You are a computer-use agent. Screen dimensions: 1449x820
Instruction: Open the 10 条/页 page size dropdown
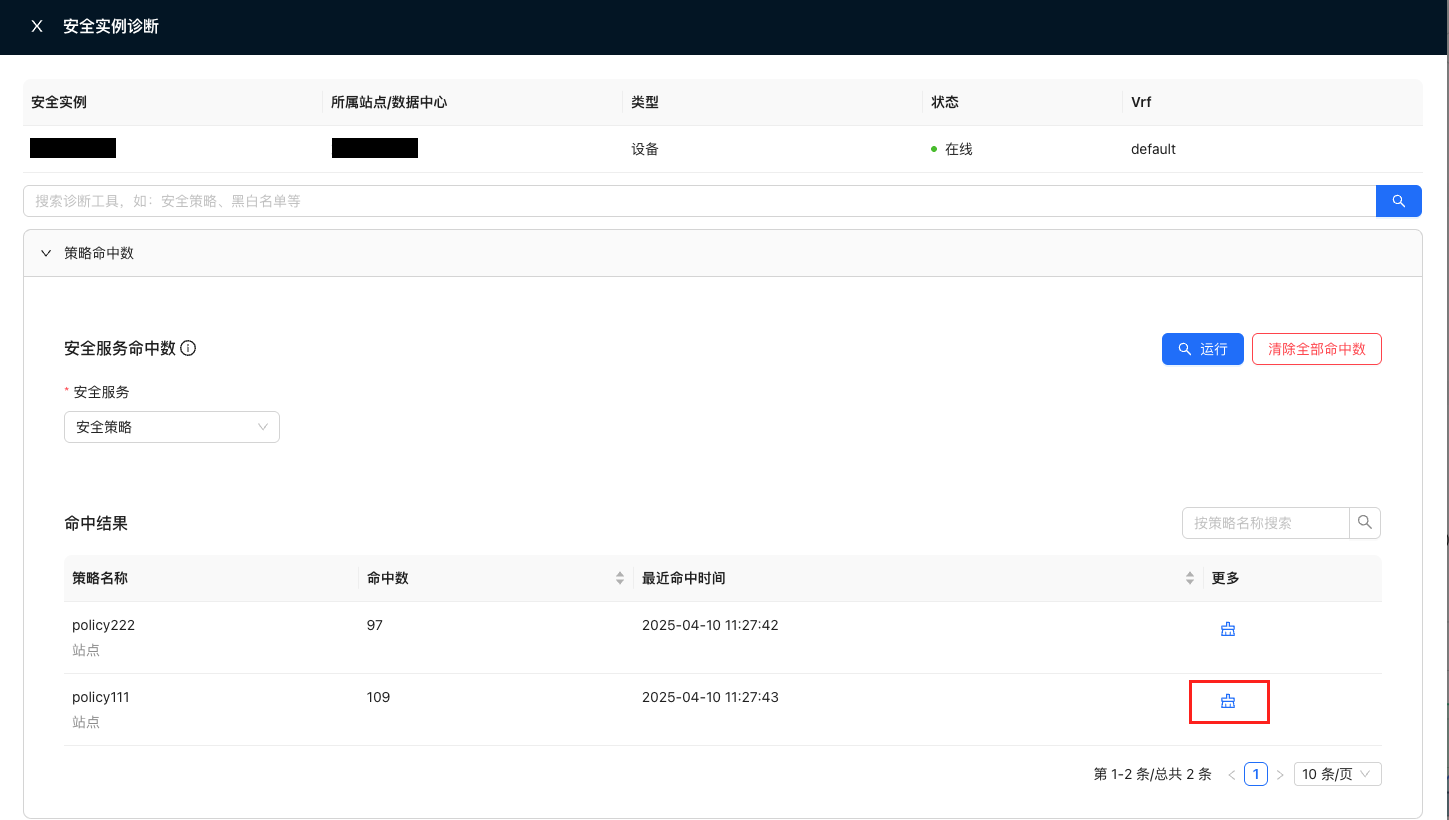pyautogui.click(x=1337, y=774)
